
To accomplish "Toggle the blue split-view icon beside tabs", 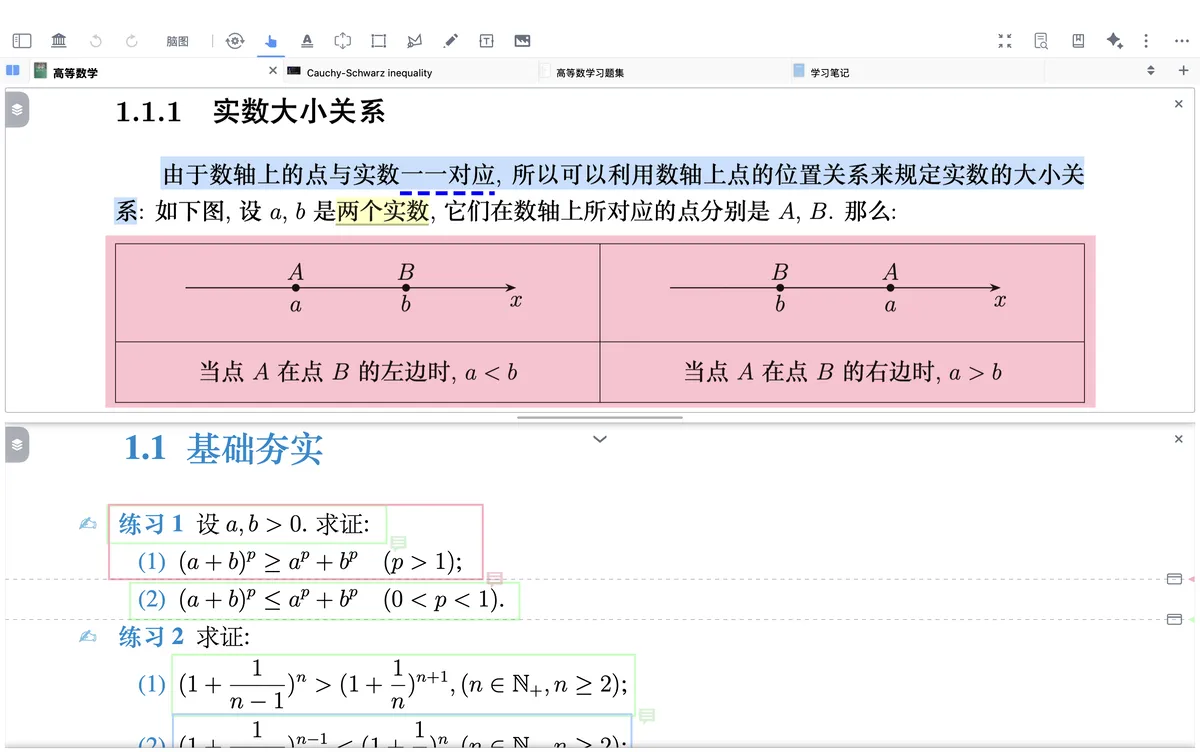I will click(13, 71).
